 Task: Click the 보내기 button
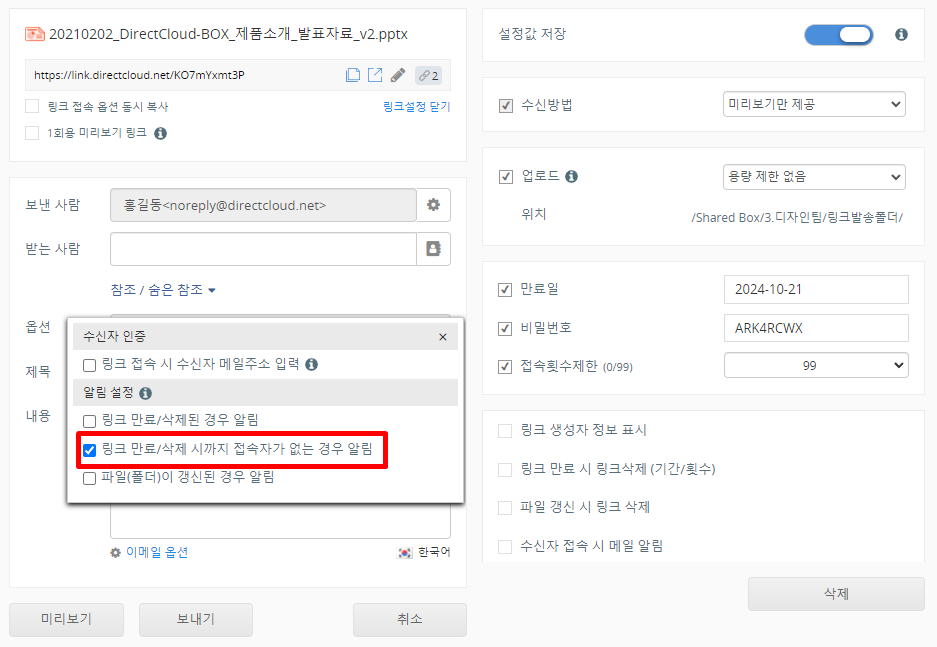pyautogui.click(x=196, y=619)
